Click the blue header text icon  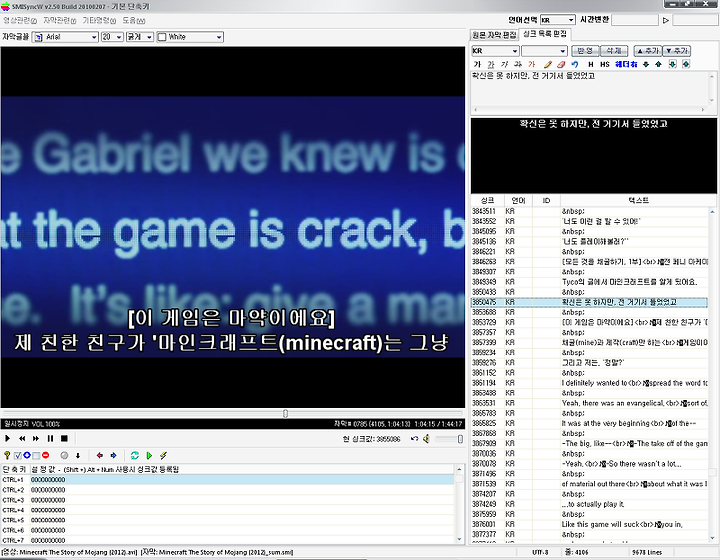[626, 64]
